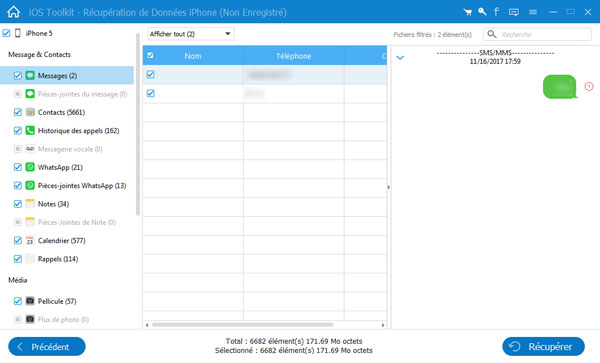Viewport: 600px width, 363px height.
Task: Click the panel splitter collapse arrow
Action: [x=388, y=187]
